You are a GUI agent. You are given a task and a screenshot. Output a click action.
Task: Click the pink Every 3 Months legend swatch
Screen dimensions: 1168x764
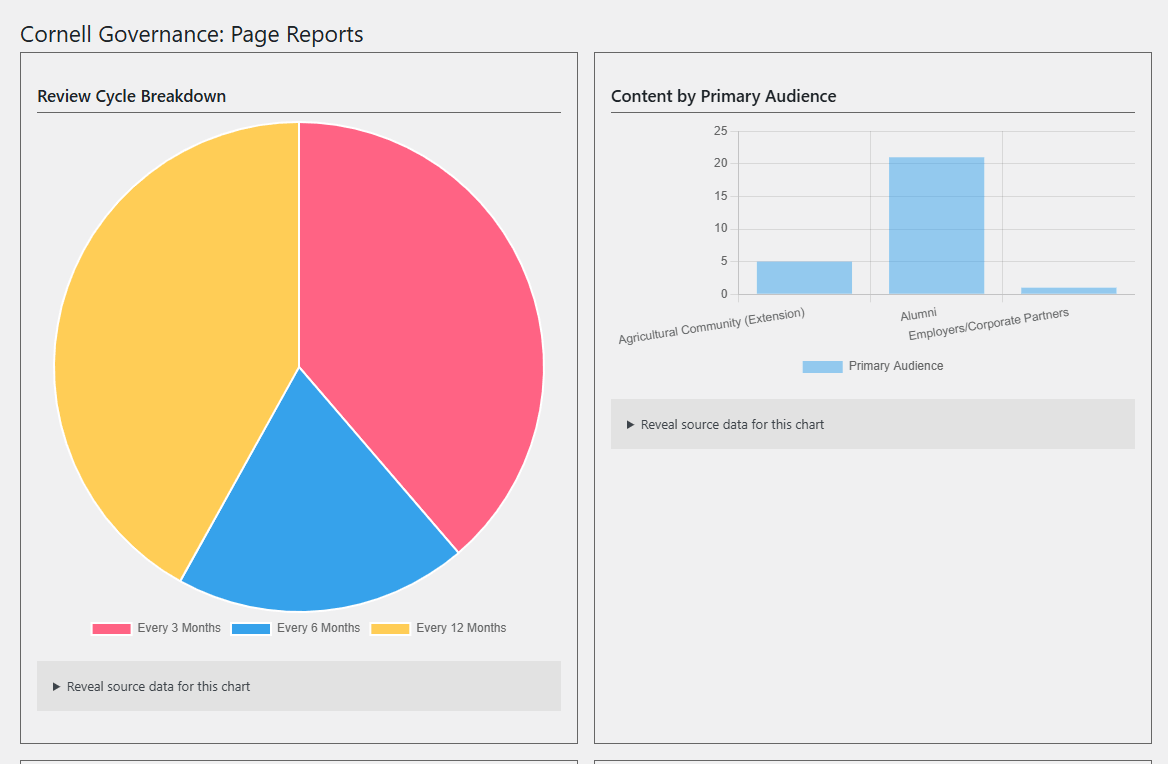pyautogui.click(x=111, y=628)
